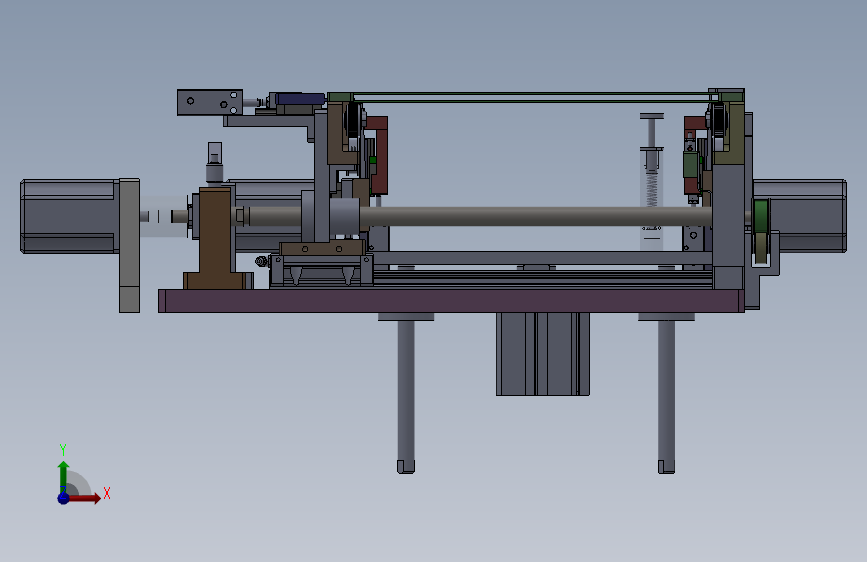
Task: Select the brown bearing support block
Action: tap(215, 238)
